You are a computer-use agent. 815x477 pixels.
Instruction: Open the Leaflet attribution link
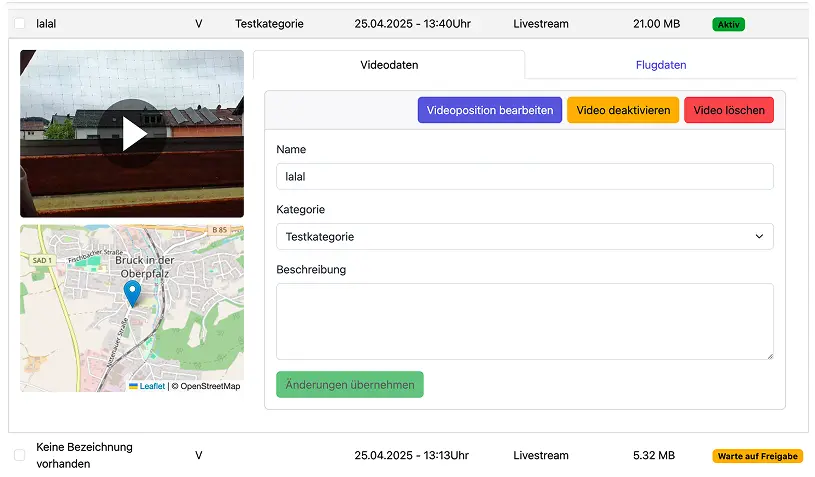[x=152, y=386]
